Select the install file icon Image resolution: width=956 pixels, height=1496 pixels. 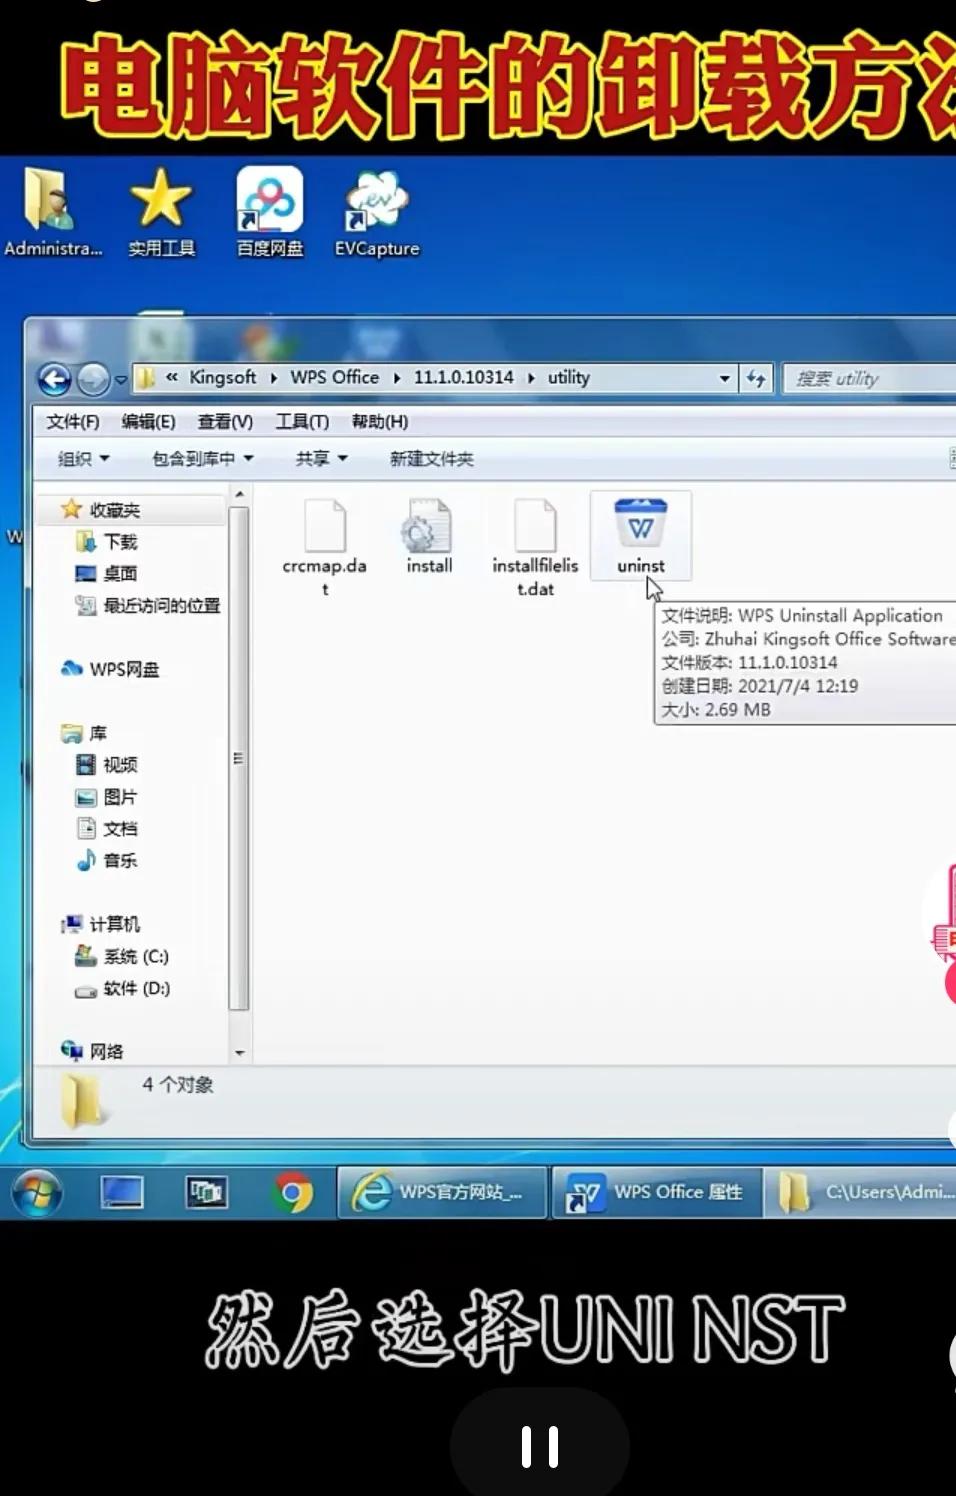click(429, 537)
